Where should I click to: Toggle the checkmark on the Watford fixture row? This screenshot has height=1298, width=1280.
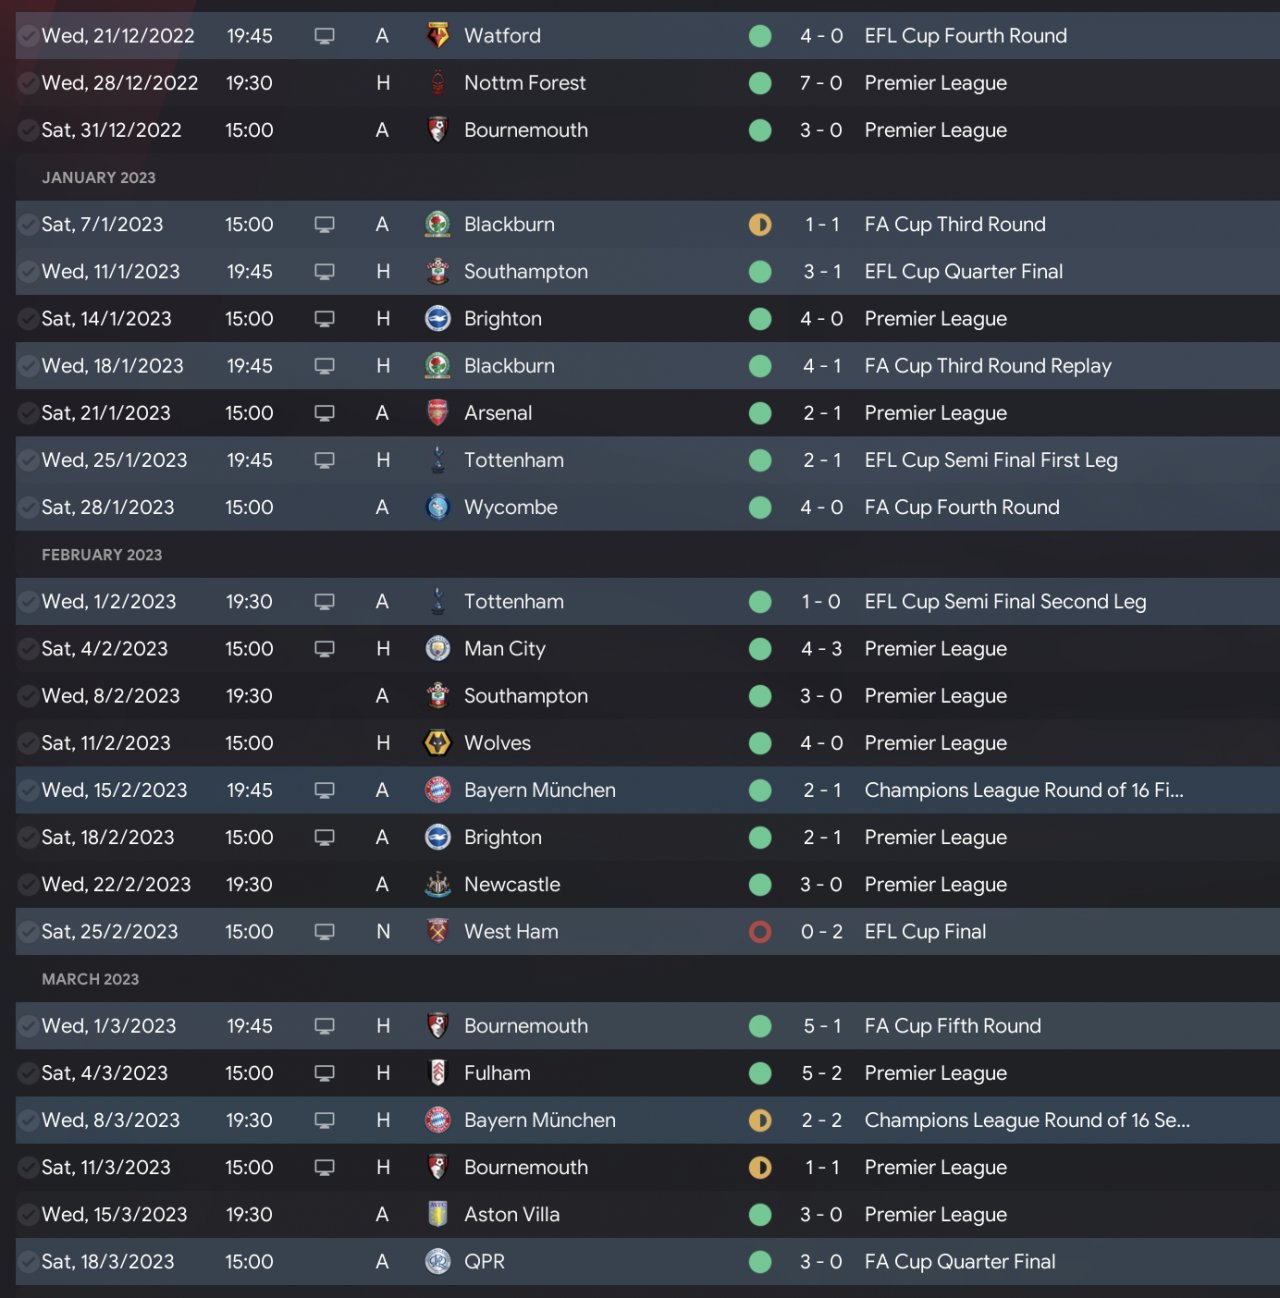[28, 36]
